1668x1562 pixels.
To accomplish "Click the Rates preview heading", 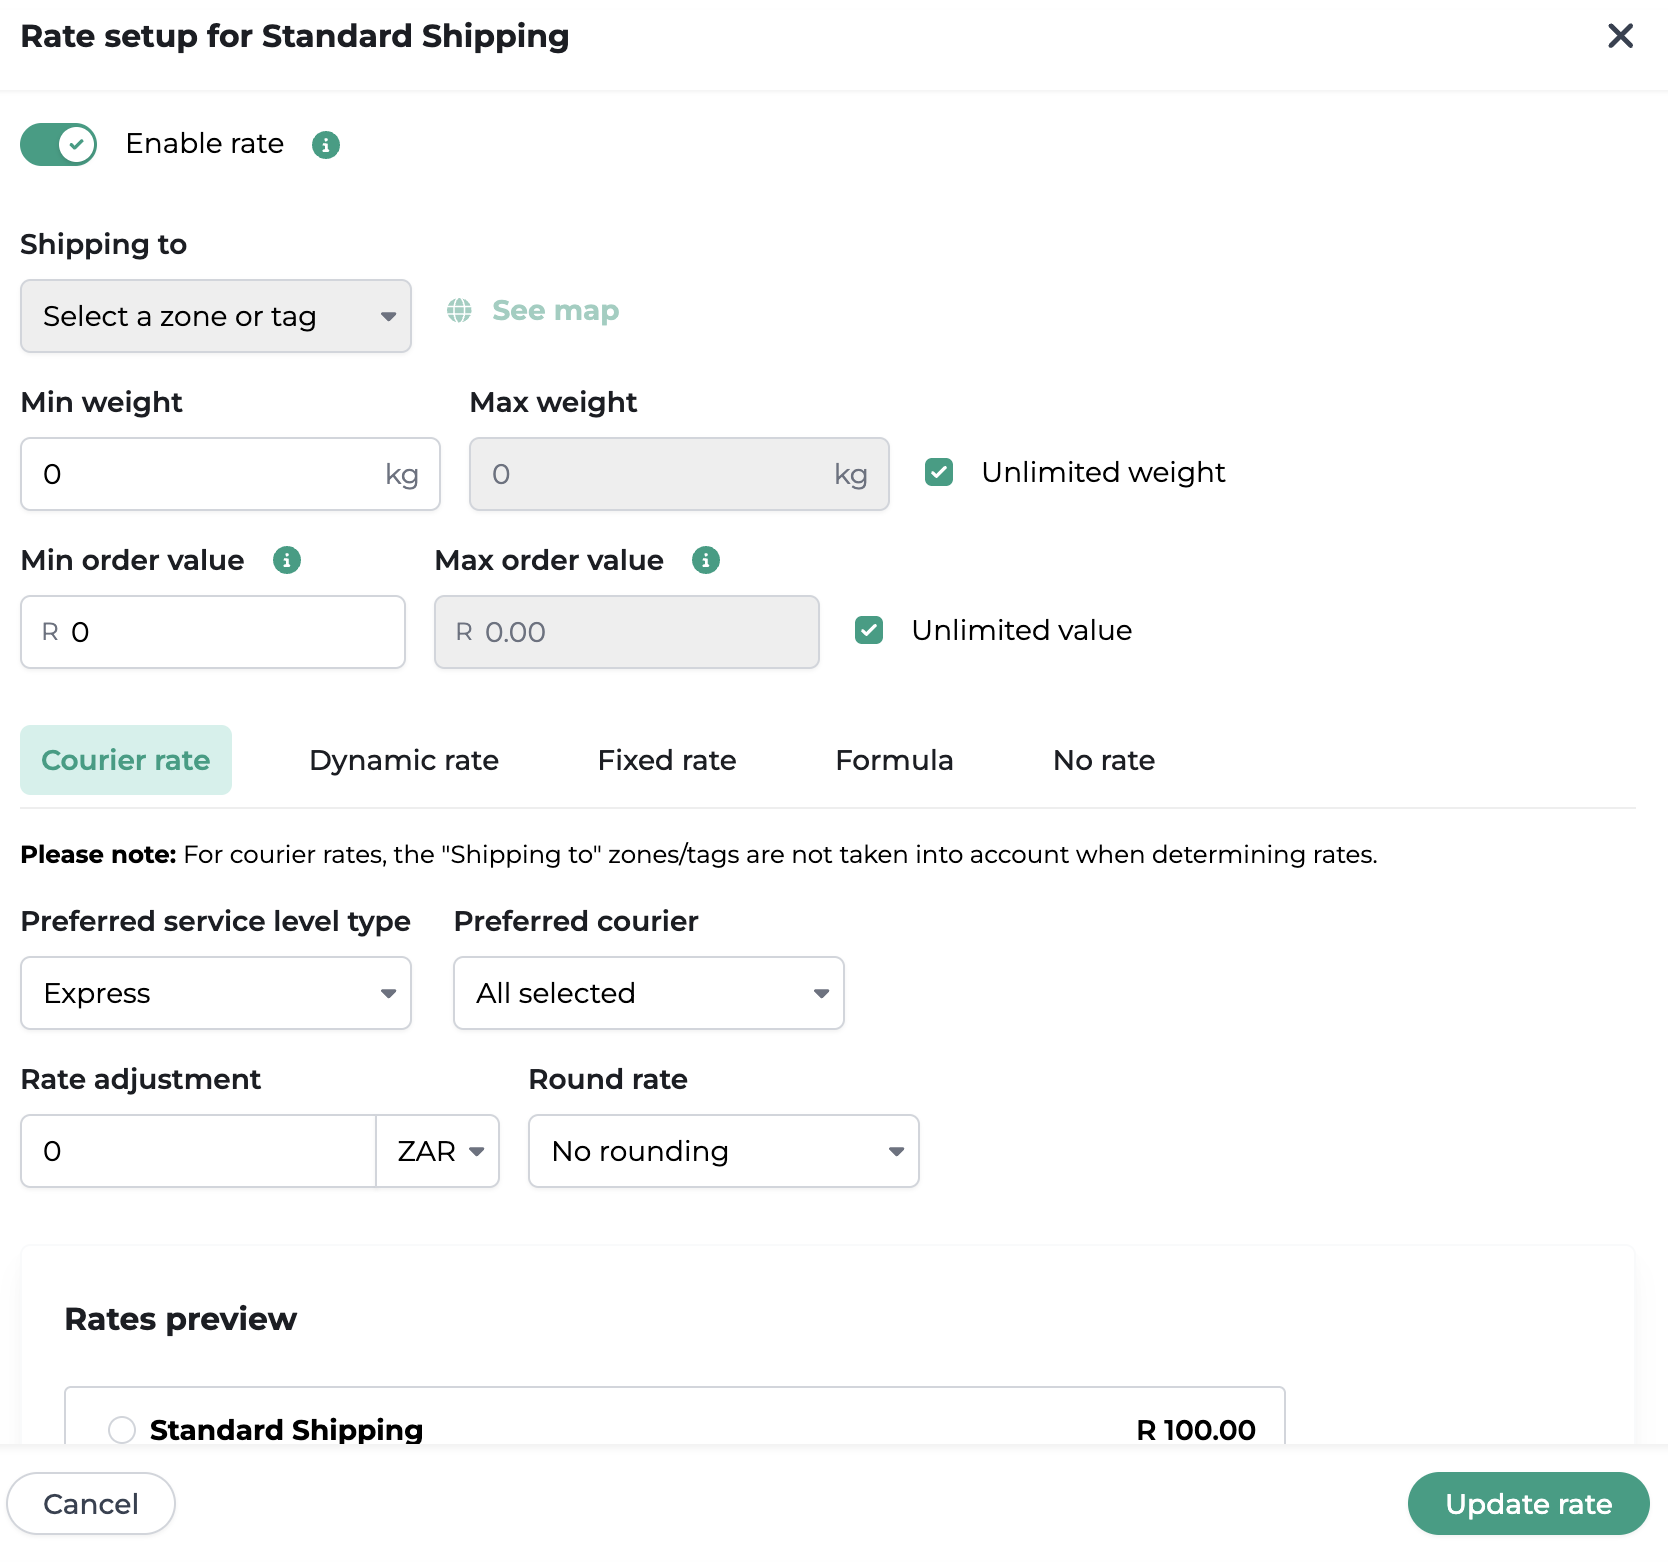I will pyautogui.click(x=181, y=1319).
